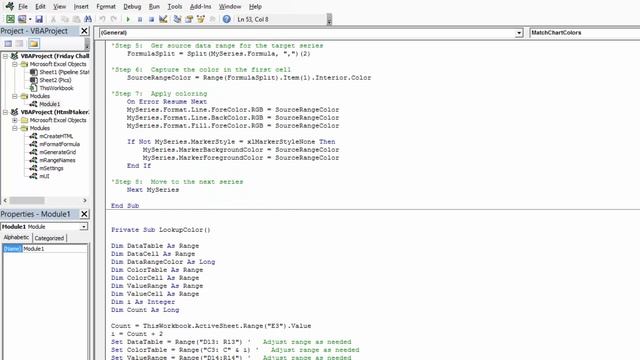Screen dimensions: 640x360
Task: Click the View Code icon in Project pane
Action: coord(8,44)
